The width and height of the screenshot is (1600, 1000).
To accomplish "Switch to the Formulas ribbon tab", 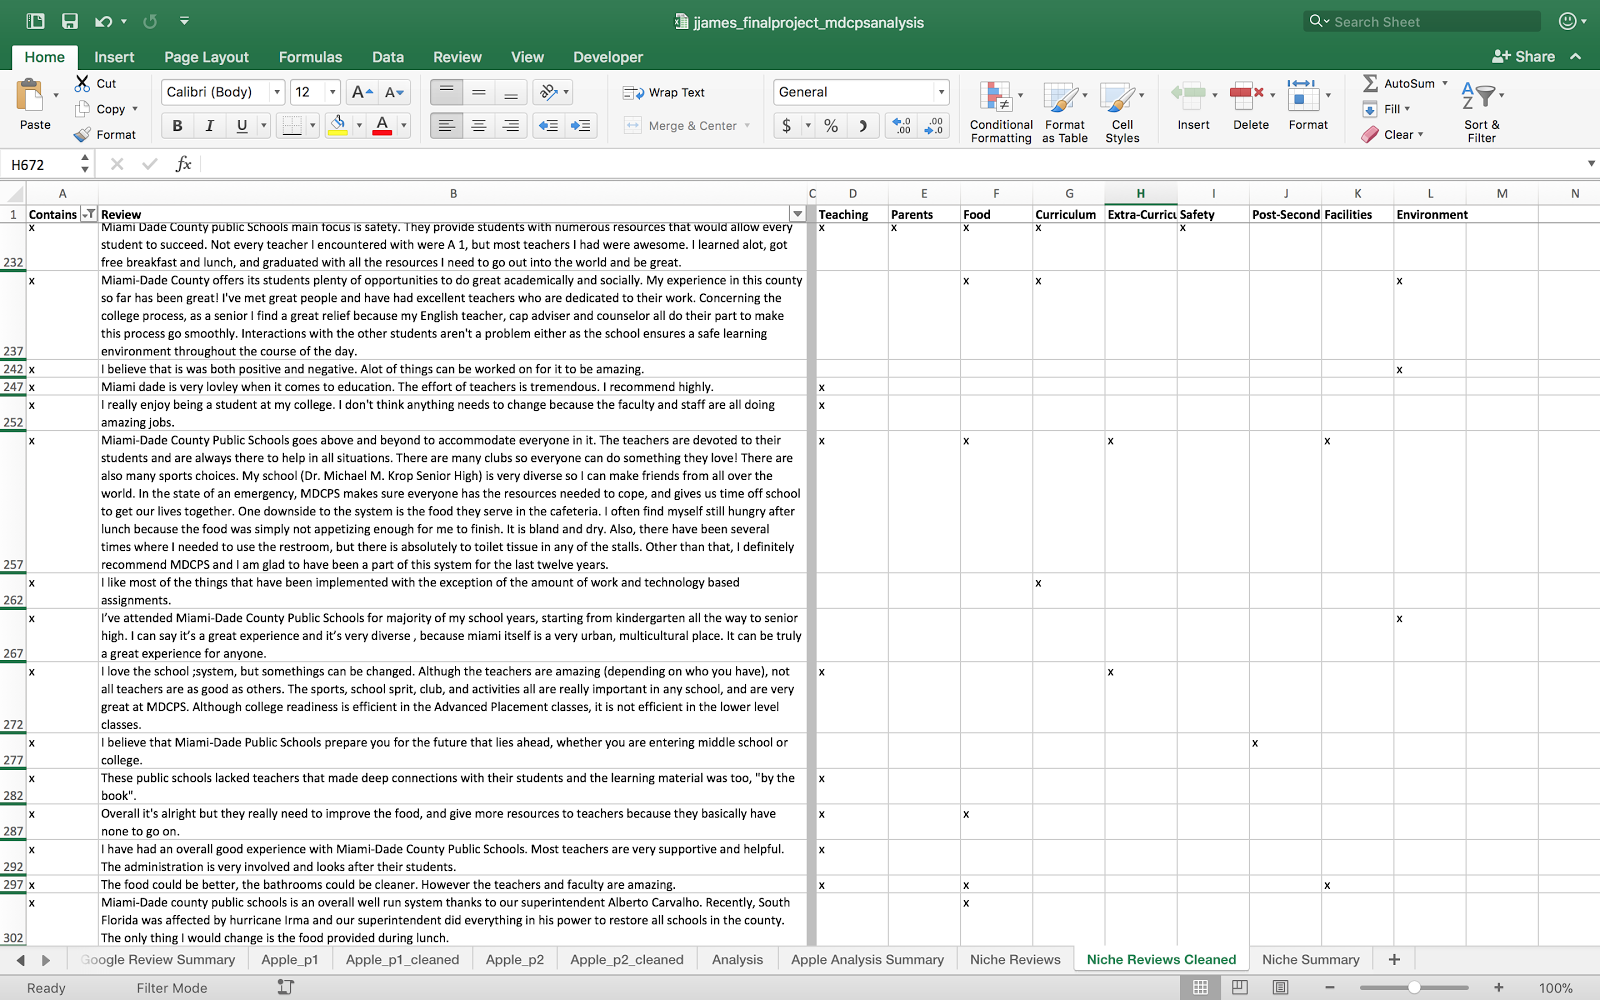I will tap(310, 57).
